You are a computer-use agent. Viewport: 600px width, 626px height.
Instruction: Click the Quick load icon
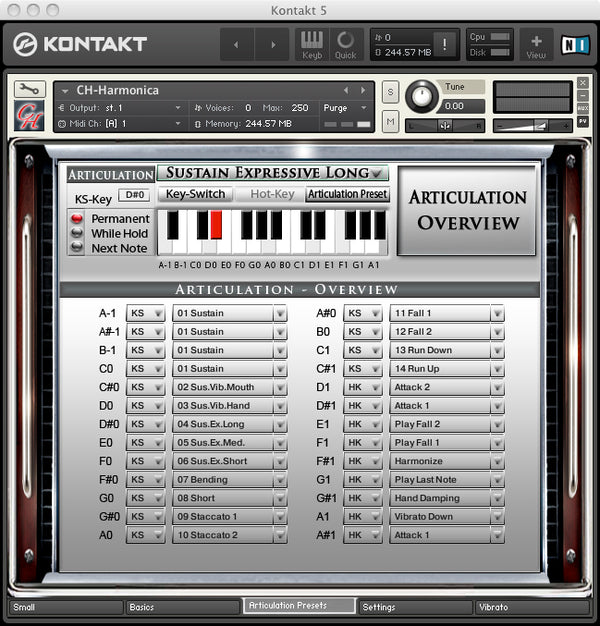[345, 44]
